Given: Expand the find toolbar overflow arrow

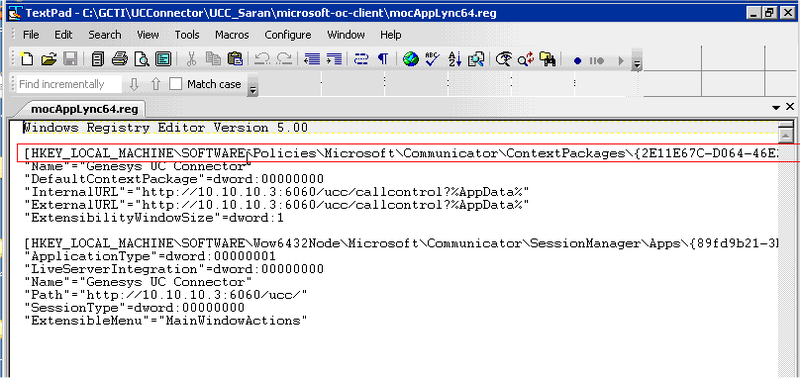Looking at the screenshot, I should 253,86.
